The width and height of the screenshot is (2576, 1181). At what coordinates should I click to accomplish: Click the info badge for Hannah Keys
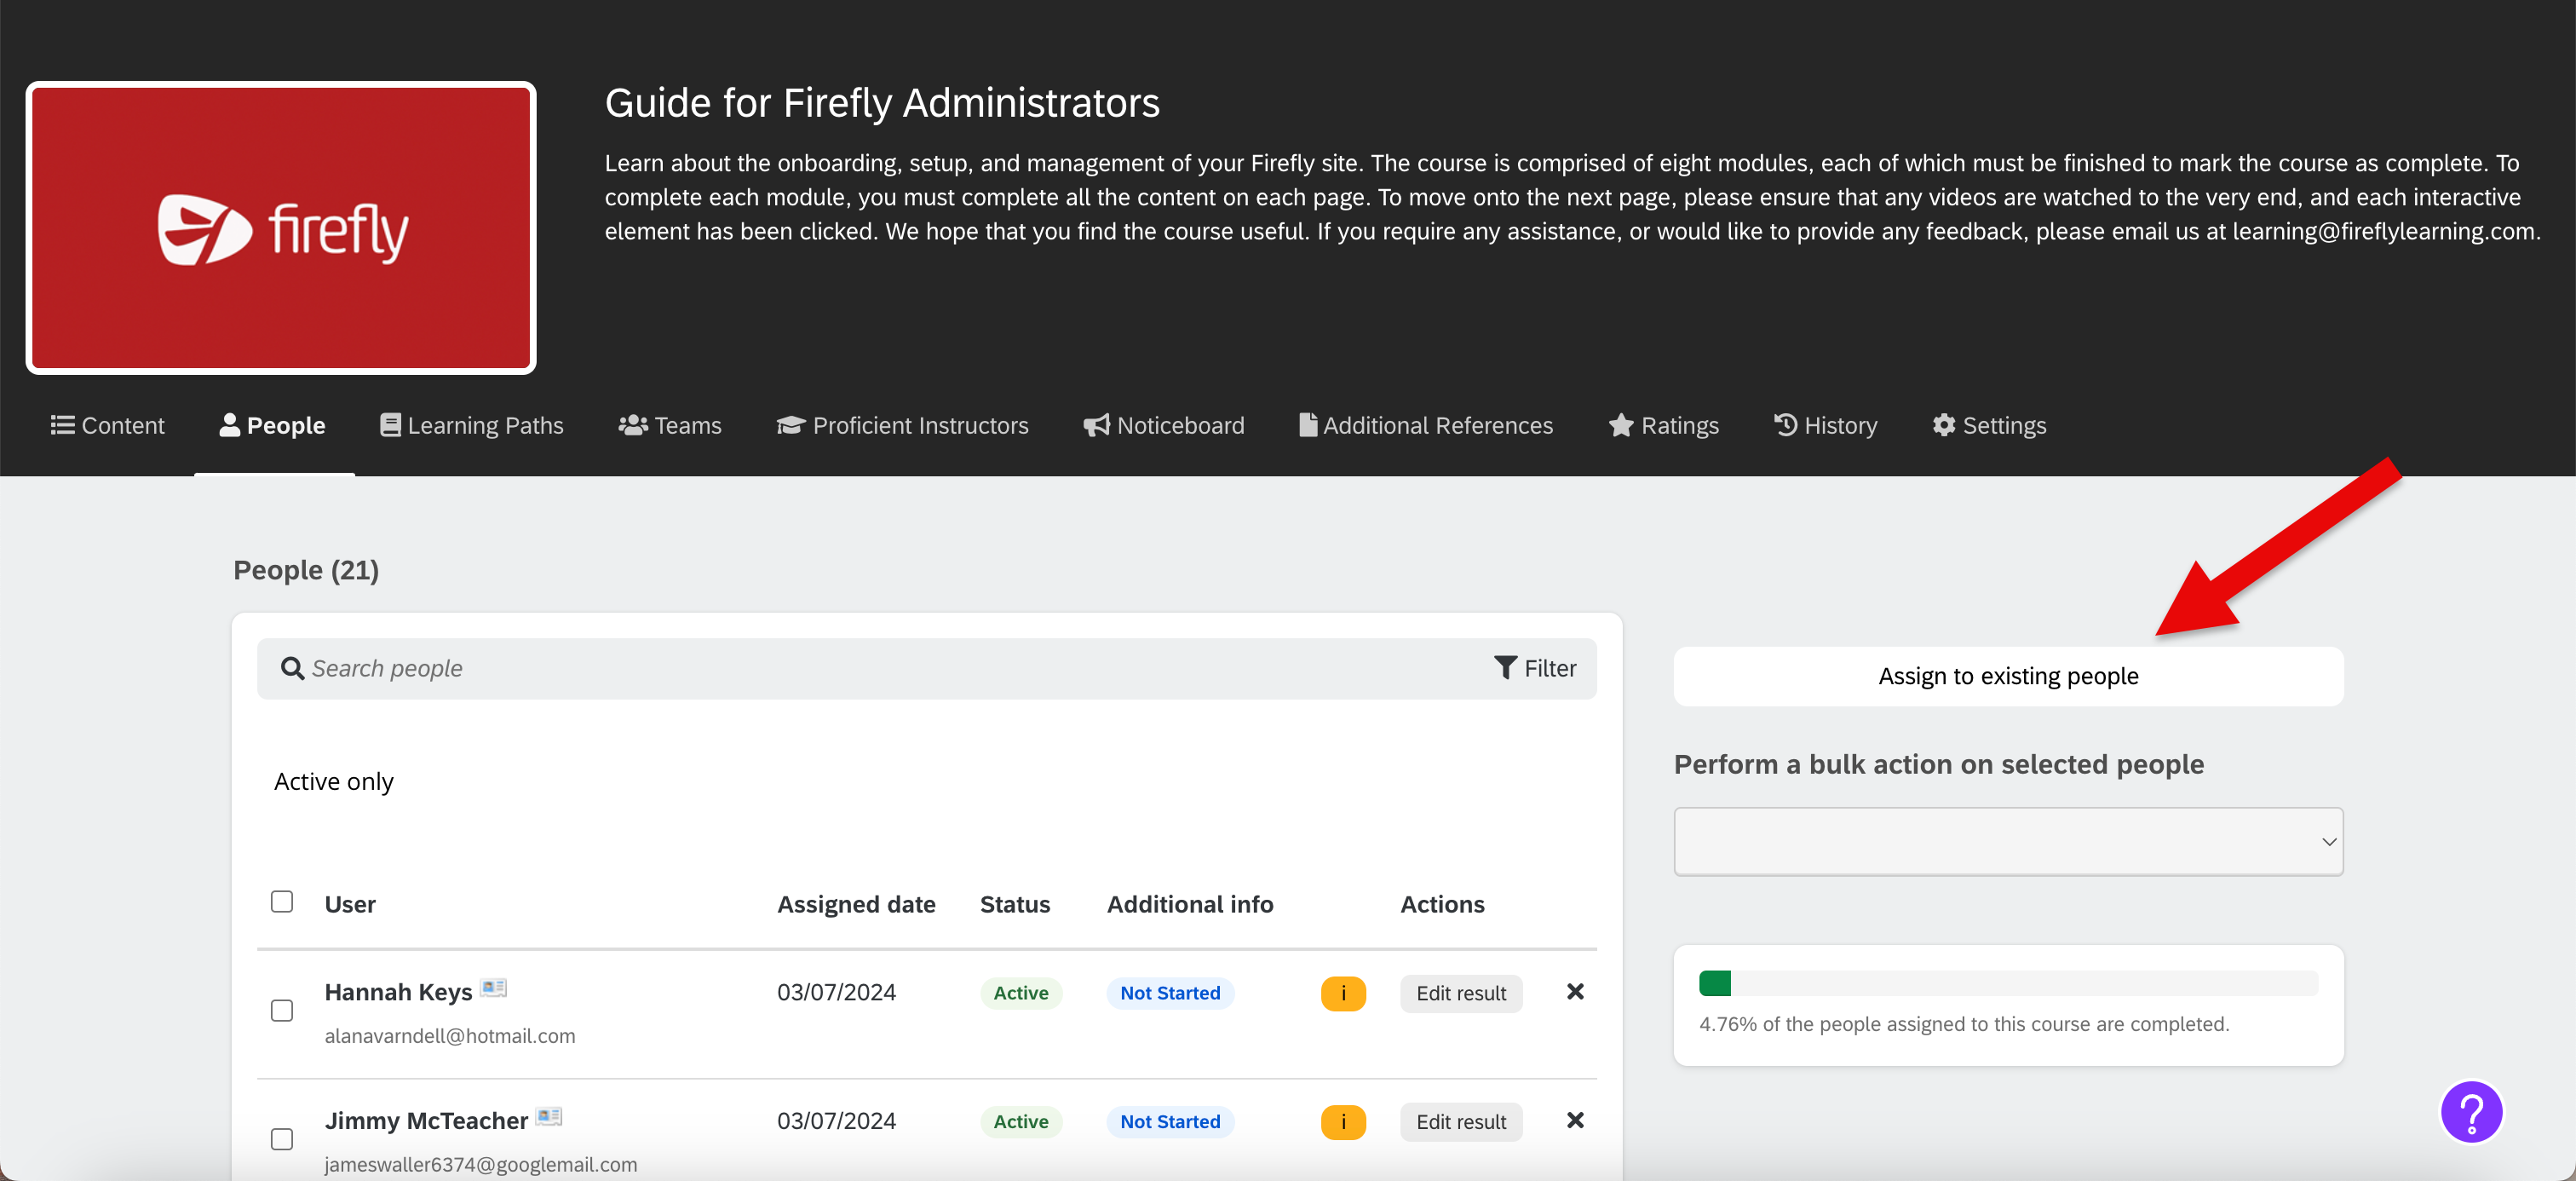point(1343,993)
